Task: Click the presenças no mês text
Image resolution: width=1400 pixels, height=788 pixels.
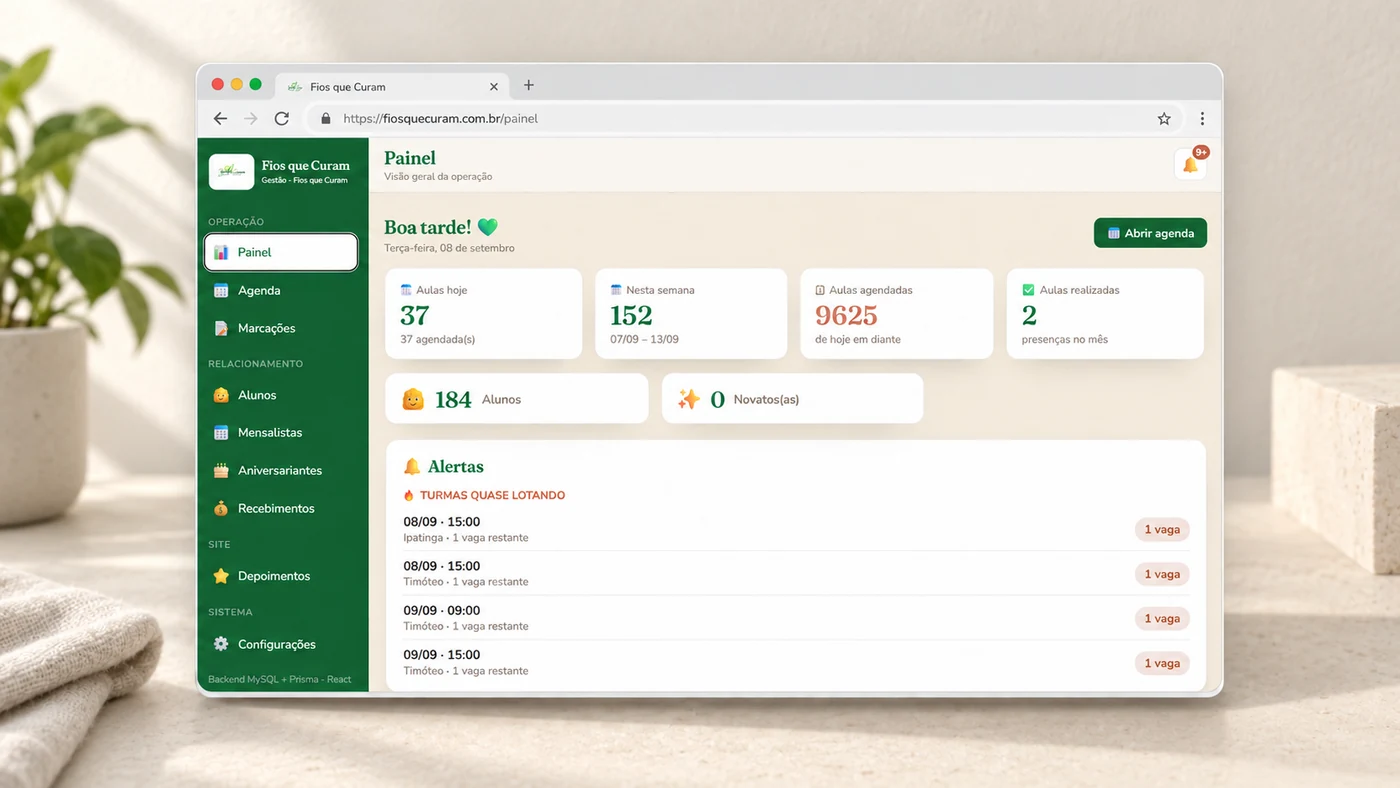Action: (x=1065, y=339)
